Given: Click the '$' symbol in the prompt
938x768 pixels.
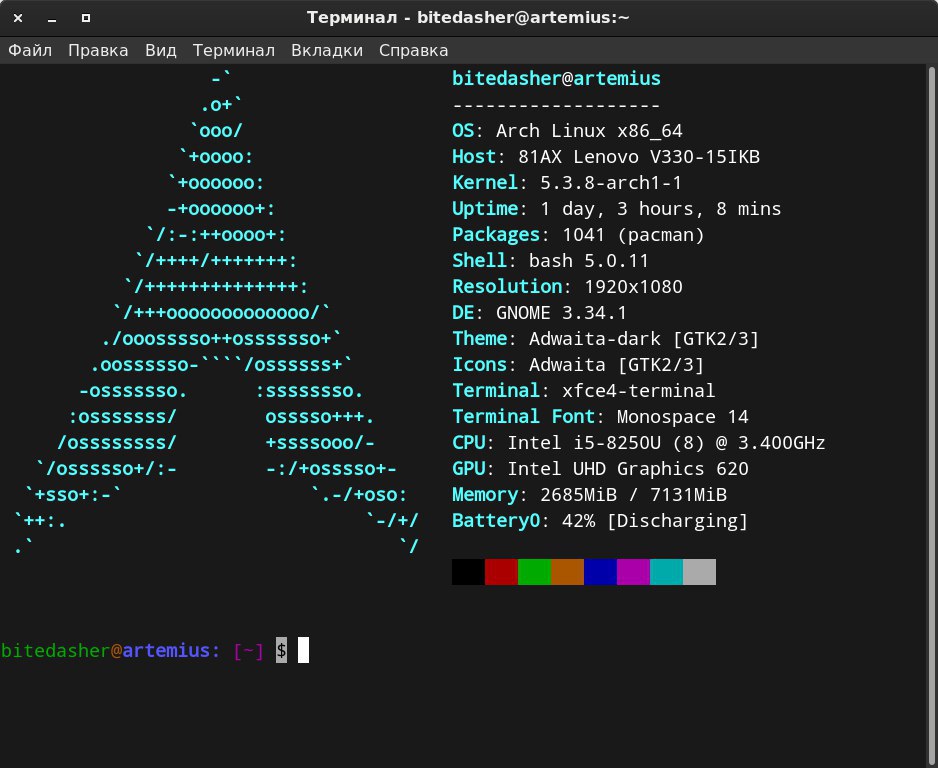Looking at the screenshot, I should [x=281, y=650].
